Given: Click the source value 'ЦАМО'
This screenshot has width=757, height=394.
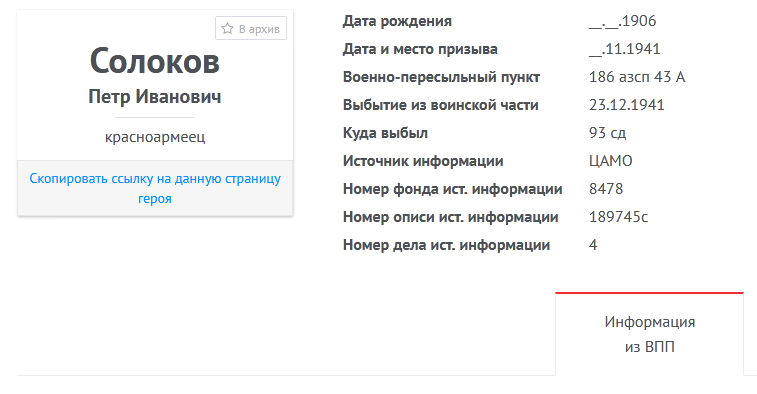Looking at the screenshot, I should click(611, 161).
